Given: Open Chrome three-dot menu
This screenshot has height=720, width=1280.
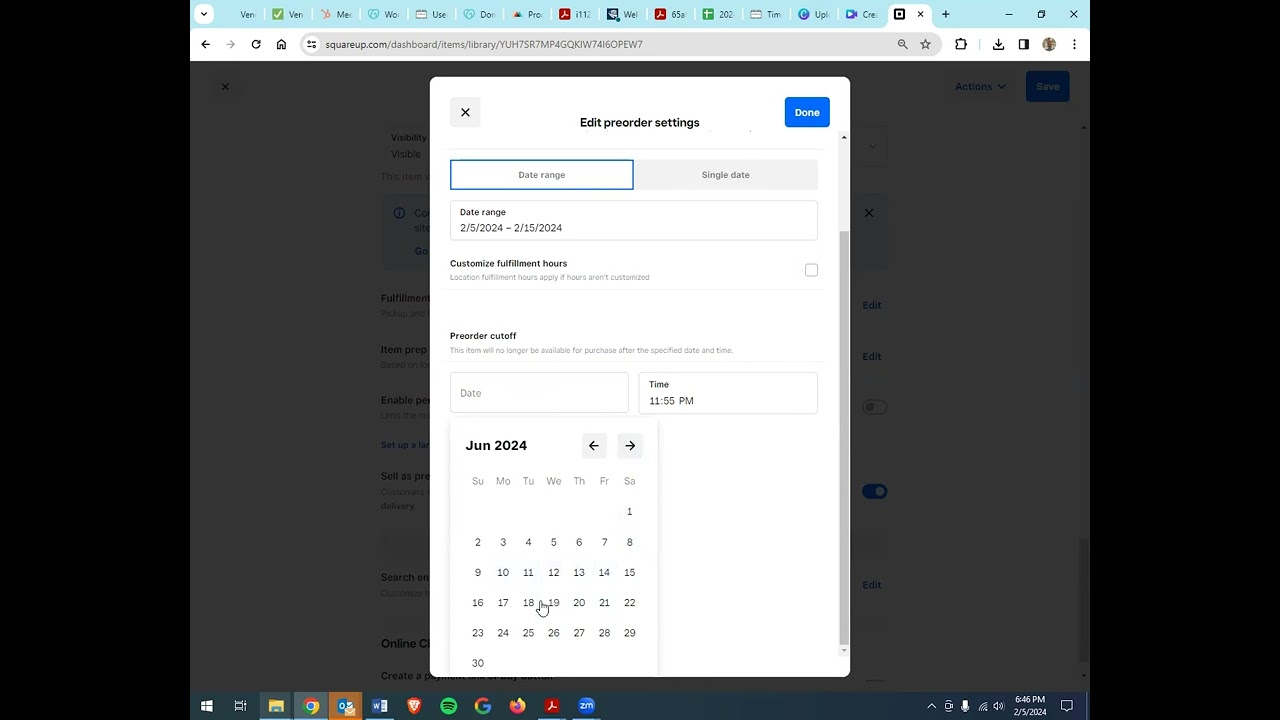Looking at the screenshot, I should [x=1074, y=44].
